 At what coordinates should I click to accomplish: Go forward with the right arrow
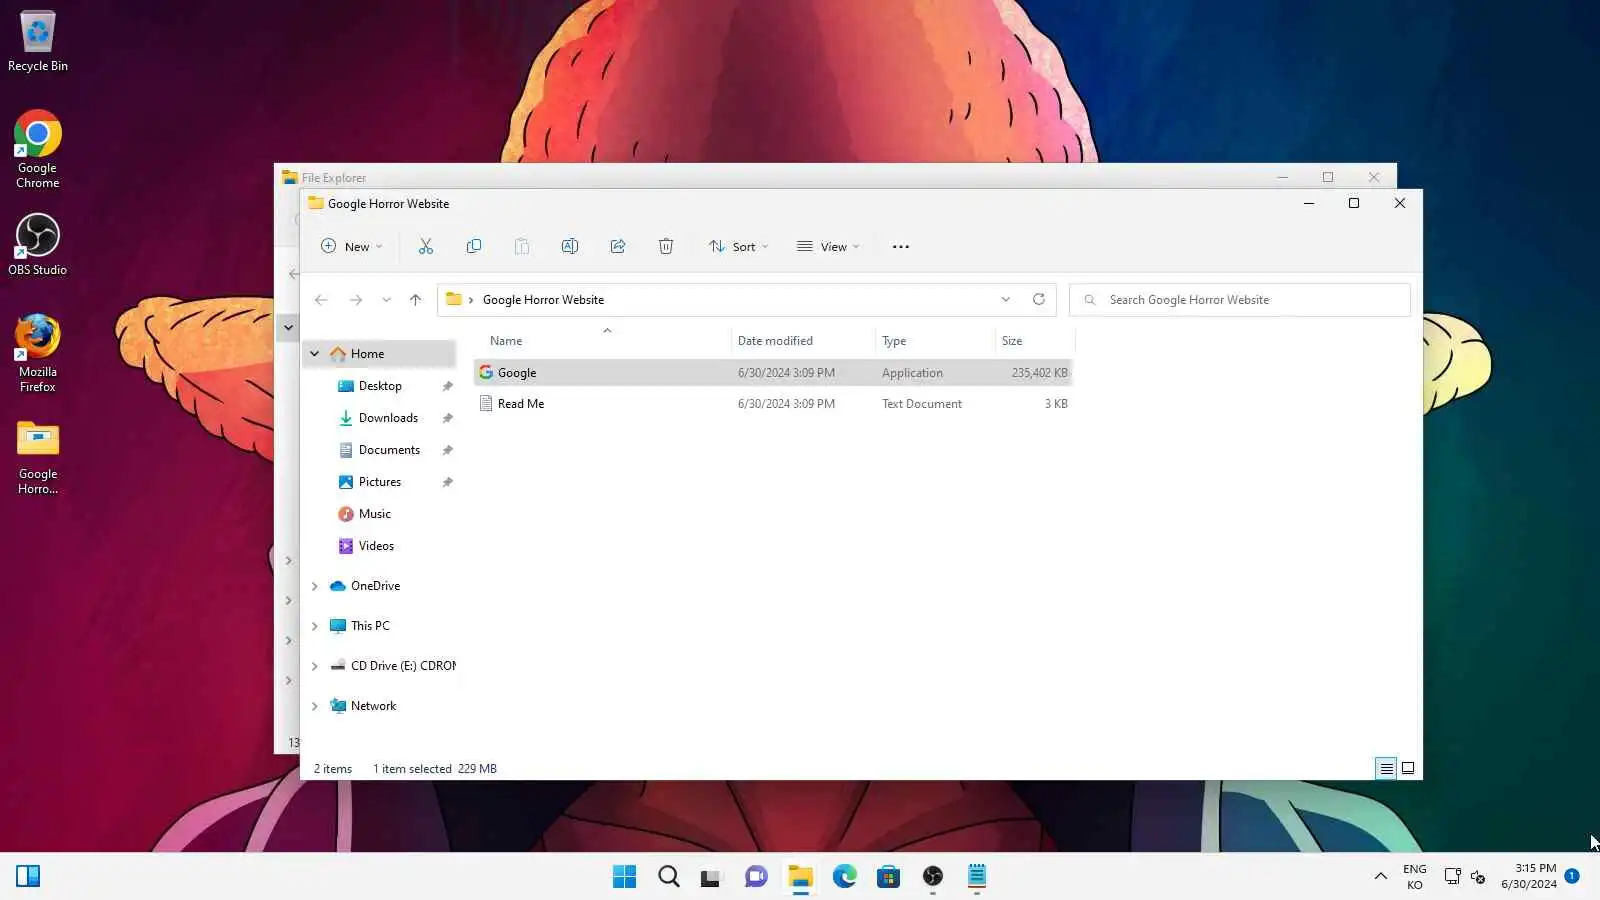(356, 300)
